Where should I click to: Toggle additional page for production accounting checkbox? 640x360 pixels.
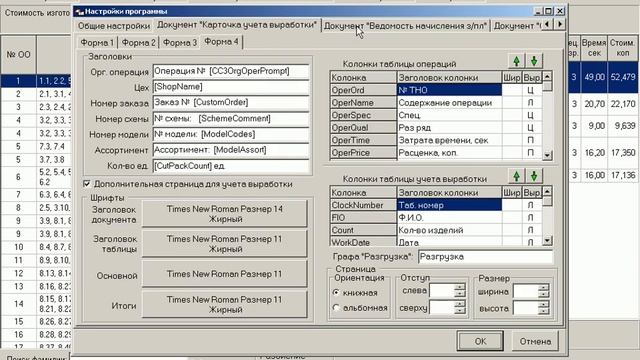tap(87, 184)
